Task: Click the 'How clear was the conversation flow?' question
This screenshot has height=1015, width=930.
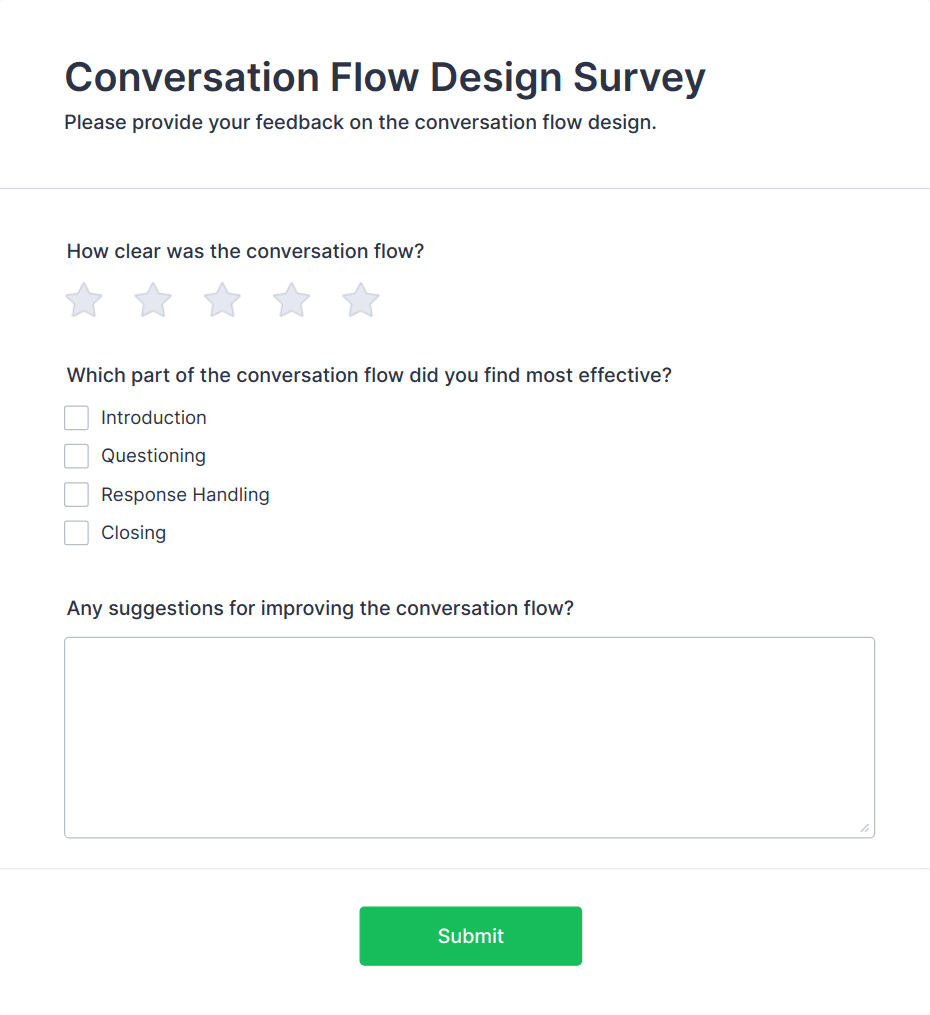Action: 246,251
